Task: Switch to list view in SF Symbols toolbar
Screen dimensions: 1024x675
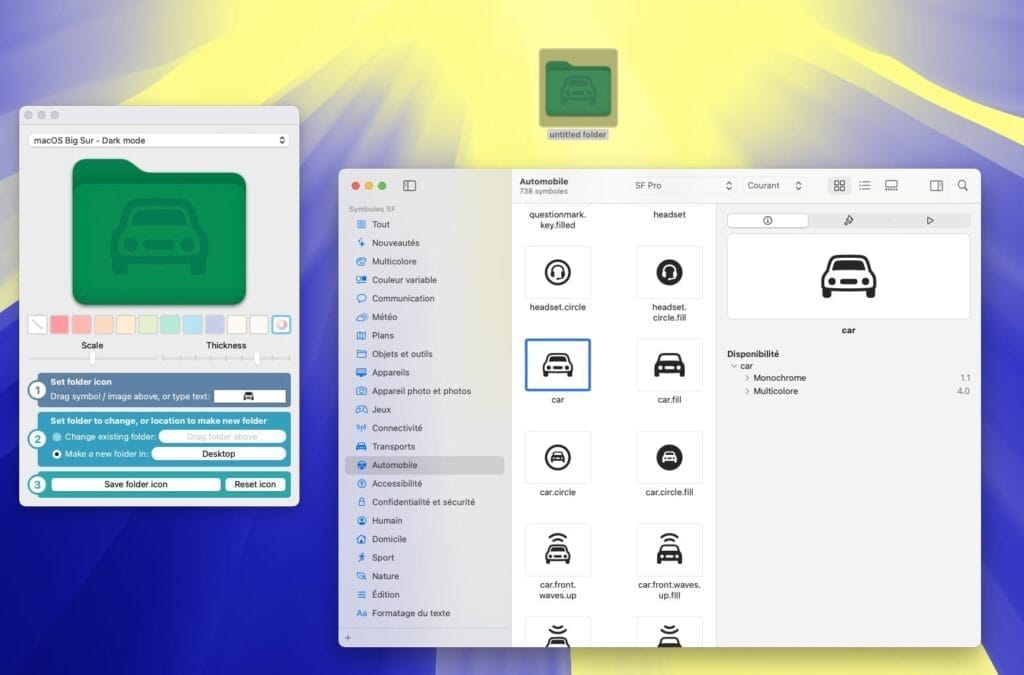Action: [865, 186]
